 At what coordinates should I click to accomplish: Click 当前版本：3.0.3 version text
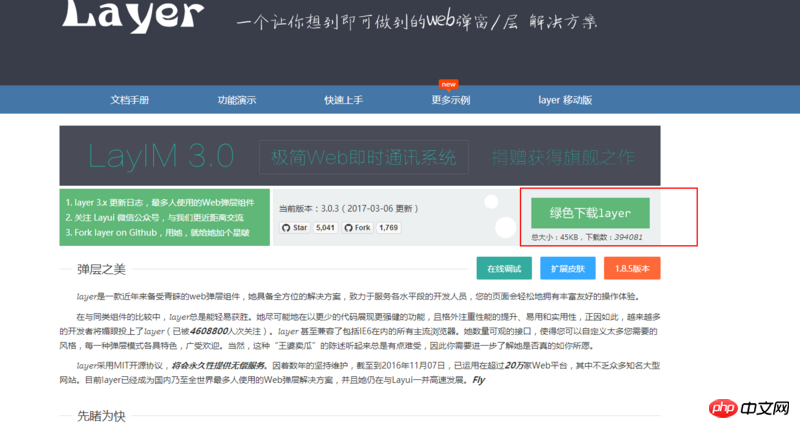click(348, 209)
